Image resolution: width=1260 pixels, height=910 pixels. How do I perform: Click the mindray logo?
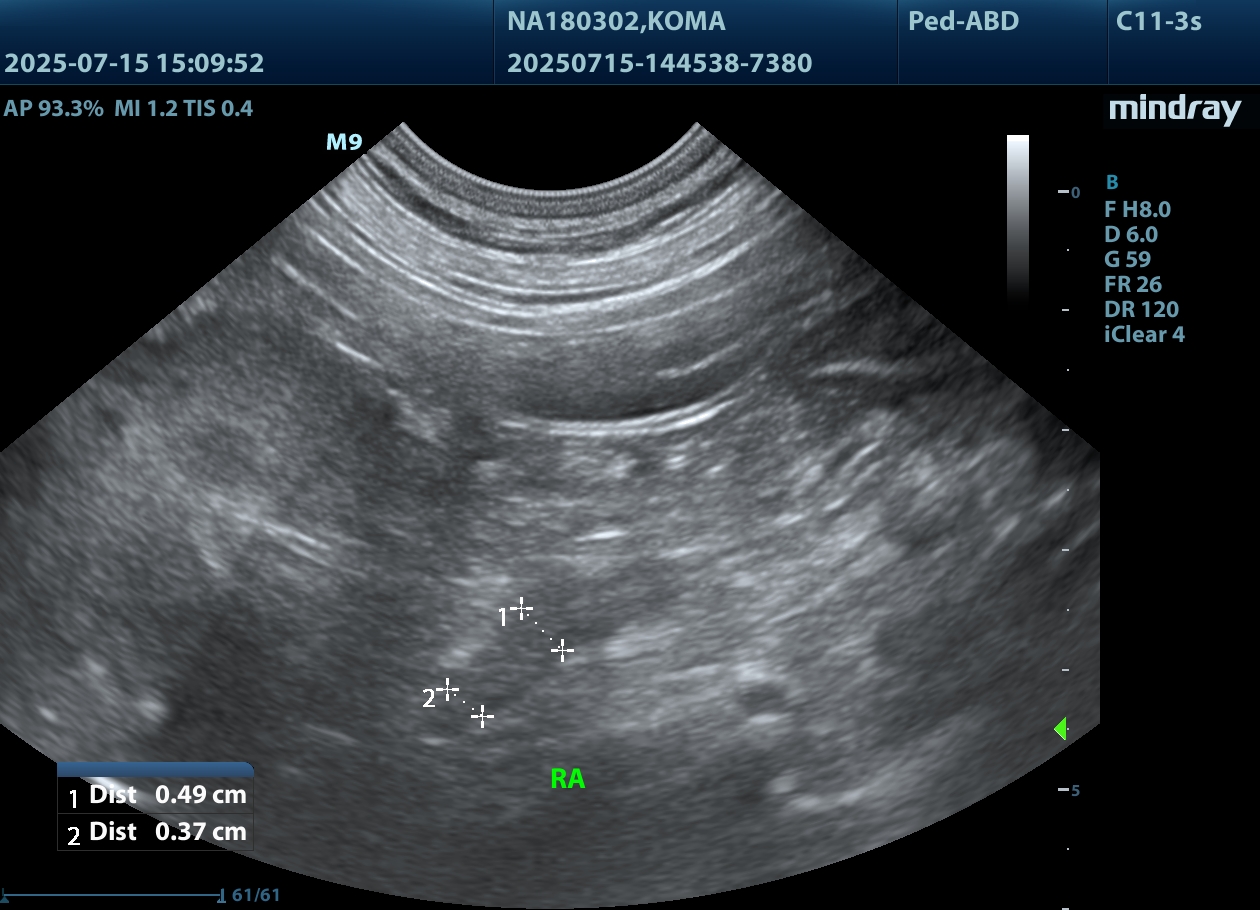pos(1174,109)
